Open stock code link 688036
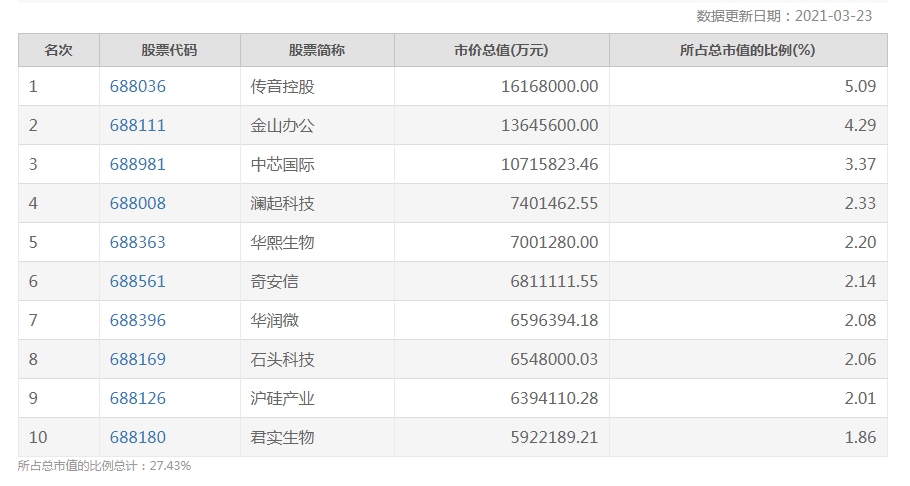This screenshot has width=910, height=486. point(138,87)
